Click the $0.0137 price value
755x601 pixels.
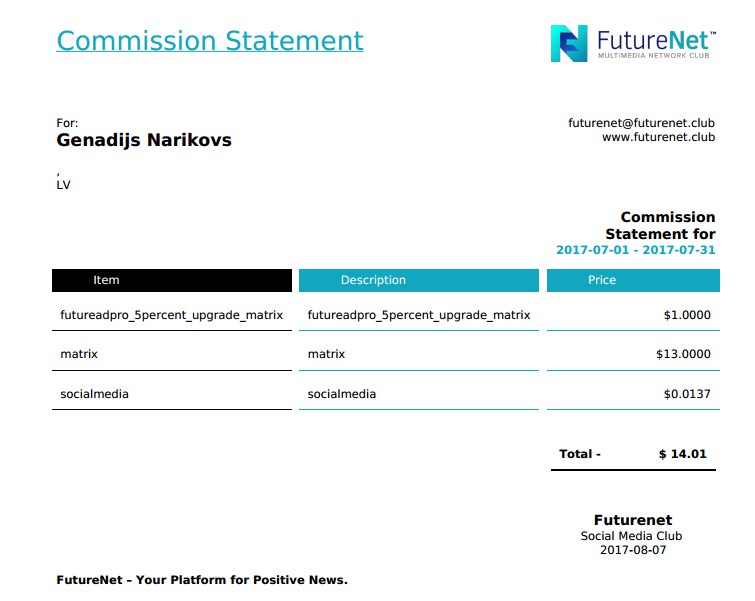pyautogui.click(x=686, y=394)
